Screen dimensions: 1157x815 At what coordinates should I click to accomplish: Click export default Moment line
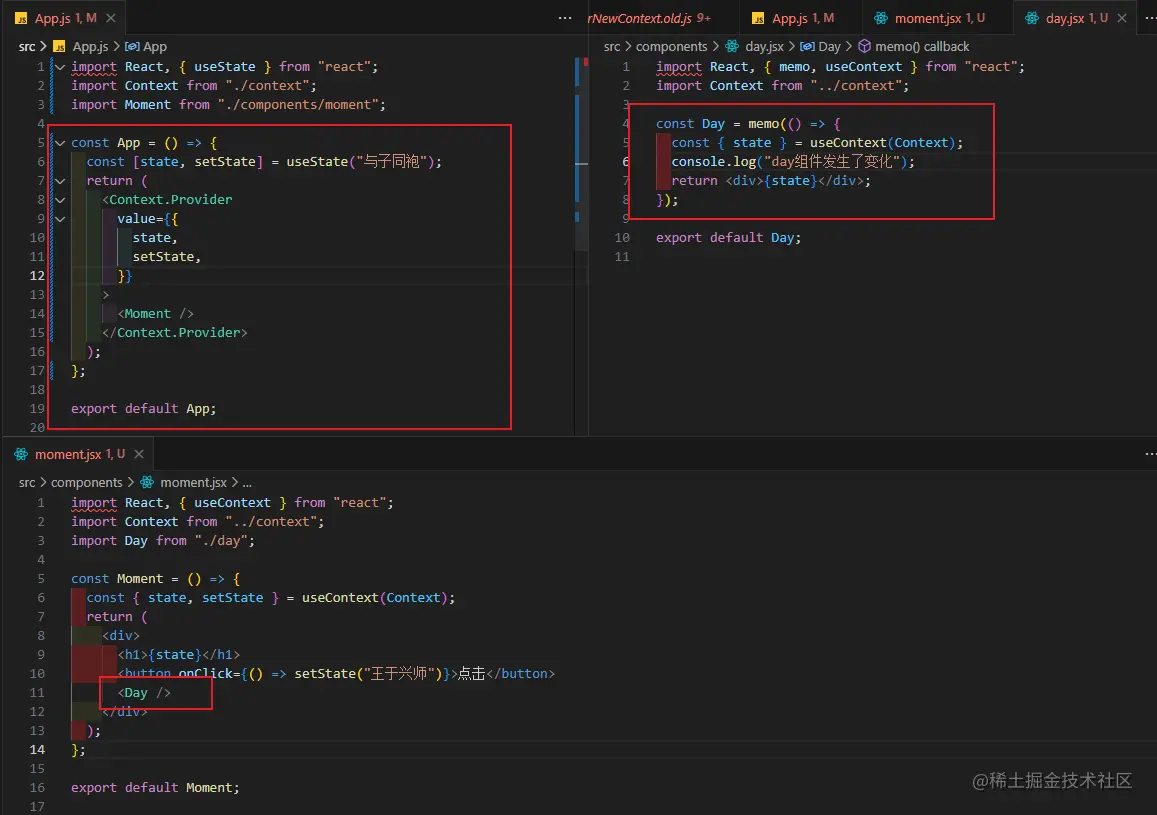pyautogui.click(x=155, y=788)
